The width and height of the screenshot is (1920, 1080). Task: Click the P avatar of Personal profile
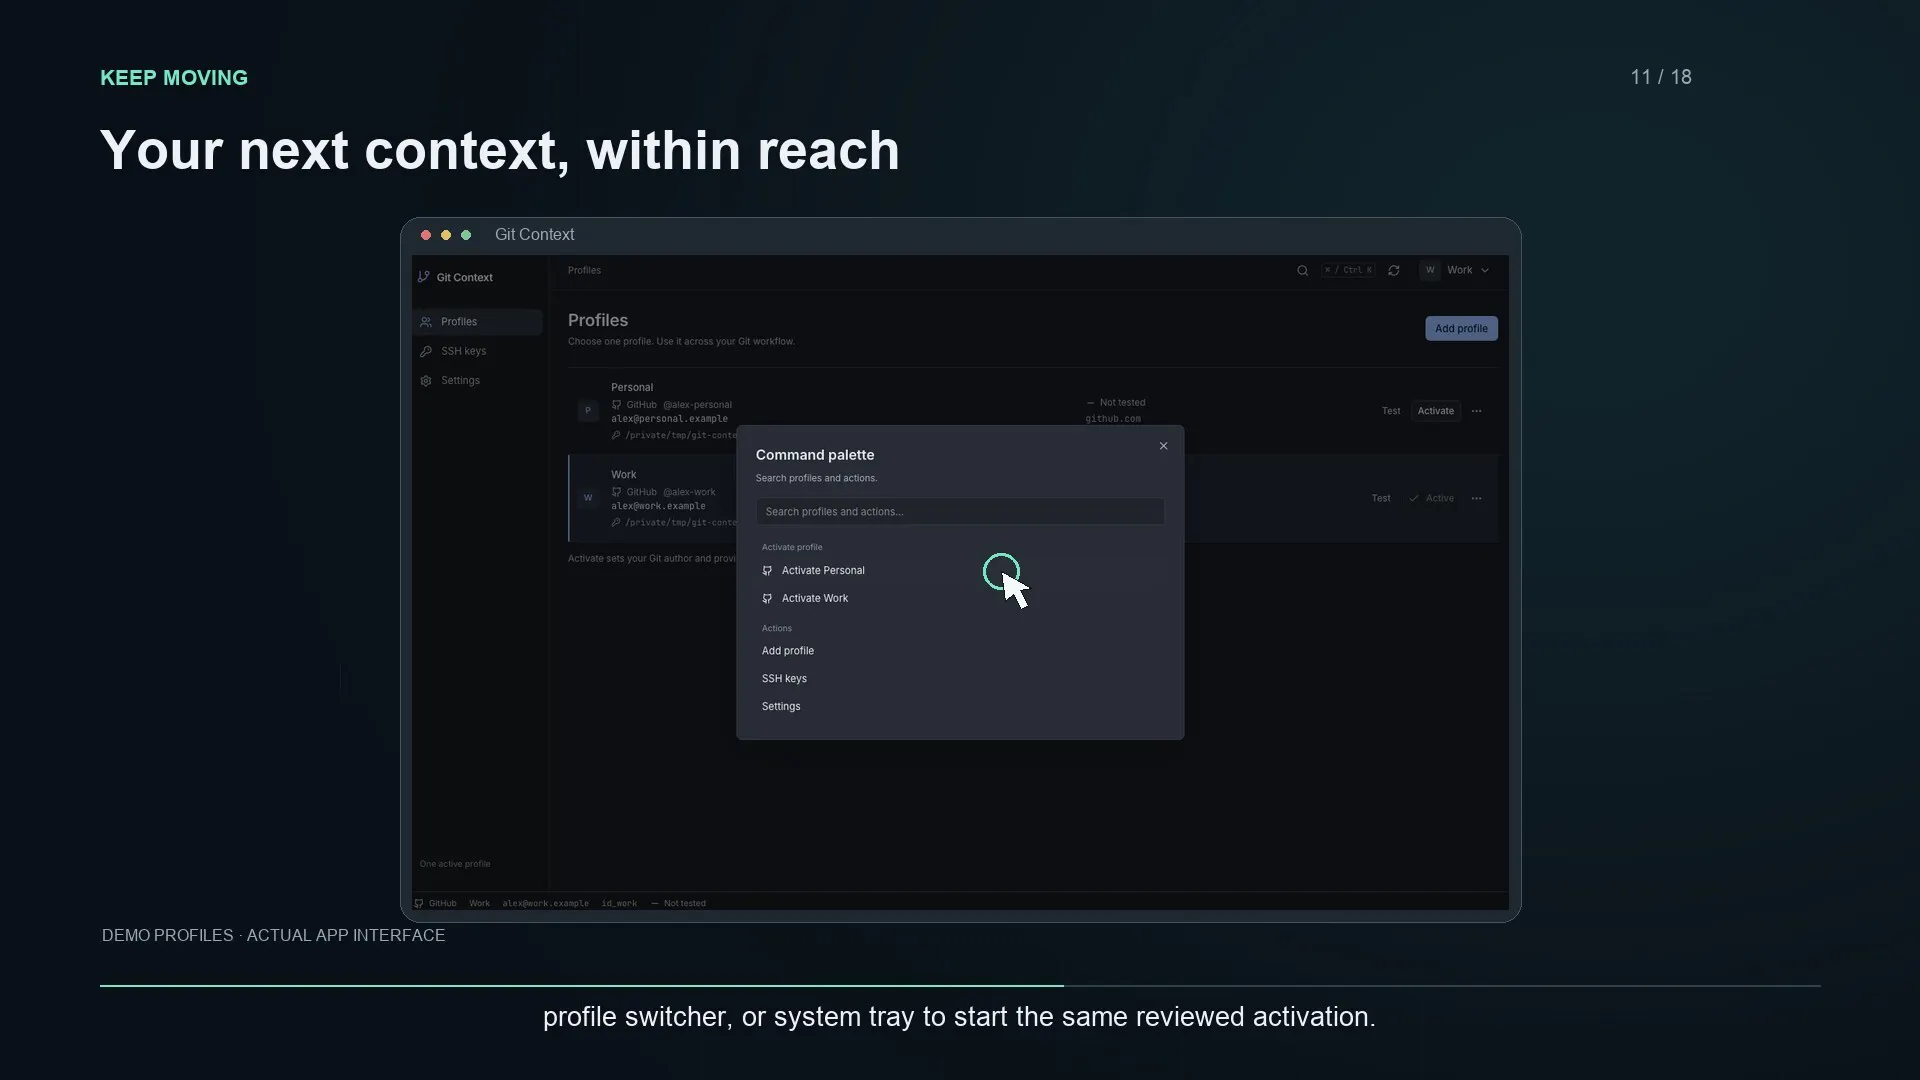pos(588,410)
